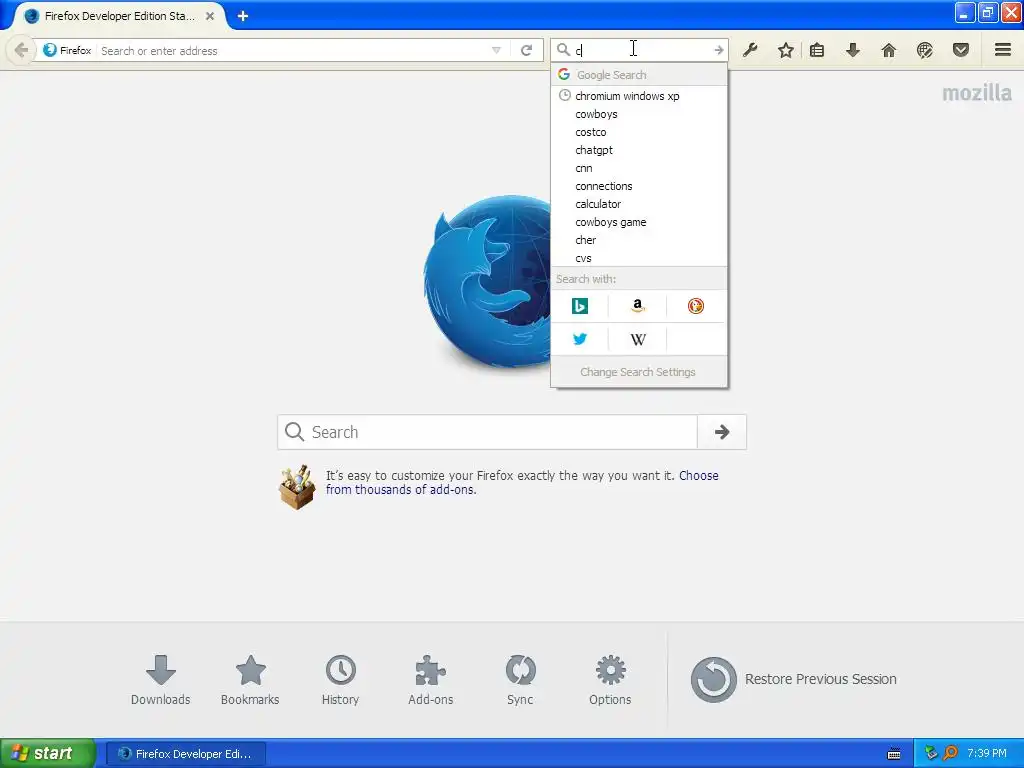The height and width of the screenshot is (768, 1024).
Task: Click the globe icon in toolbar
Action: (925, 50)
